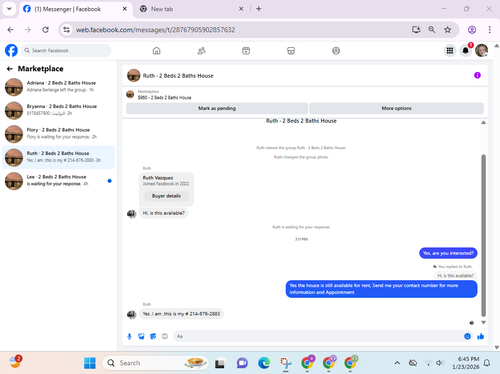The image size is (500, 374).
Task: Click the Aa message input field
Action: tap(317, 336)
